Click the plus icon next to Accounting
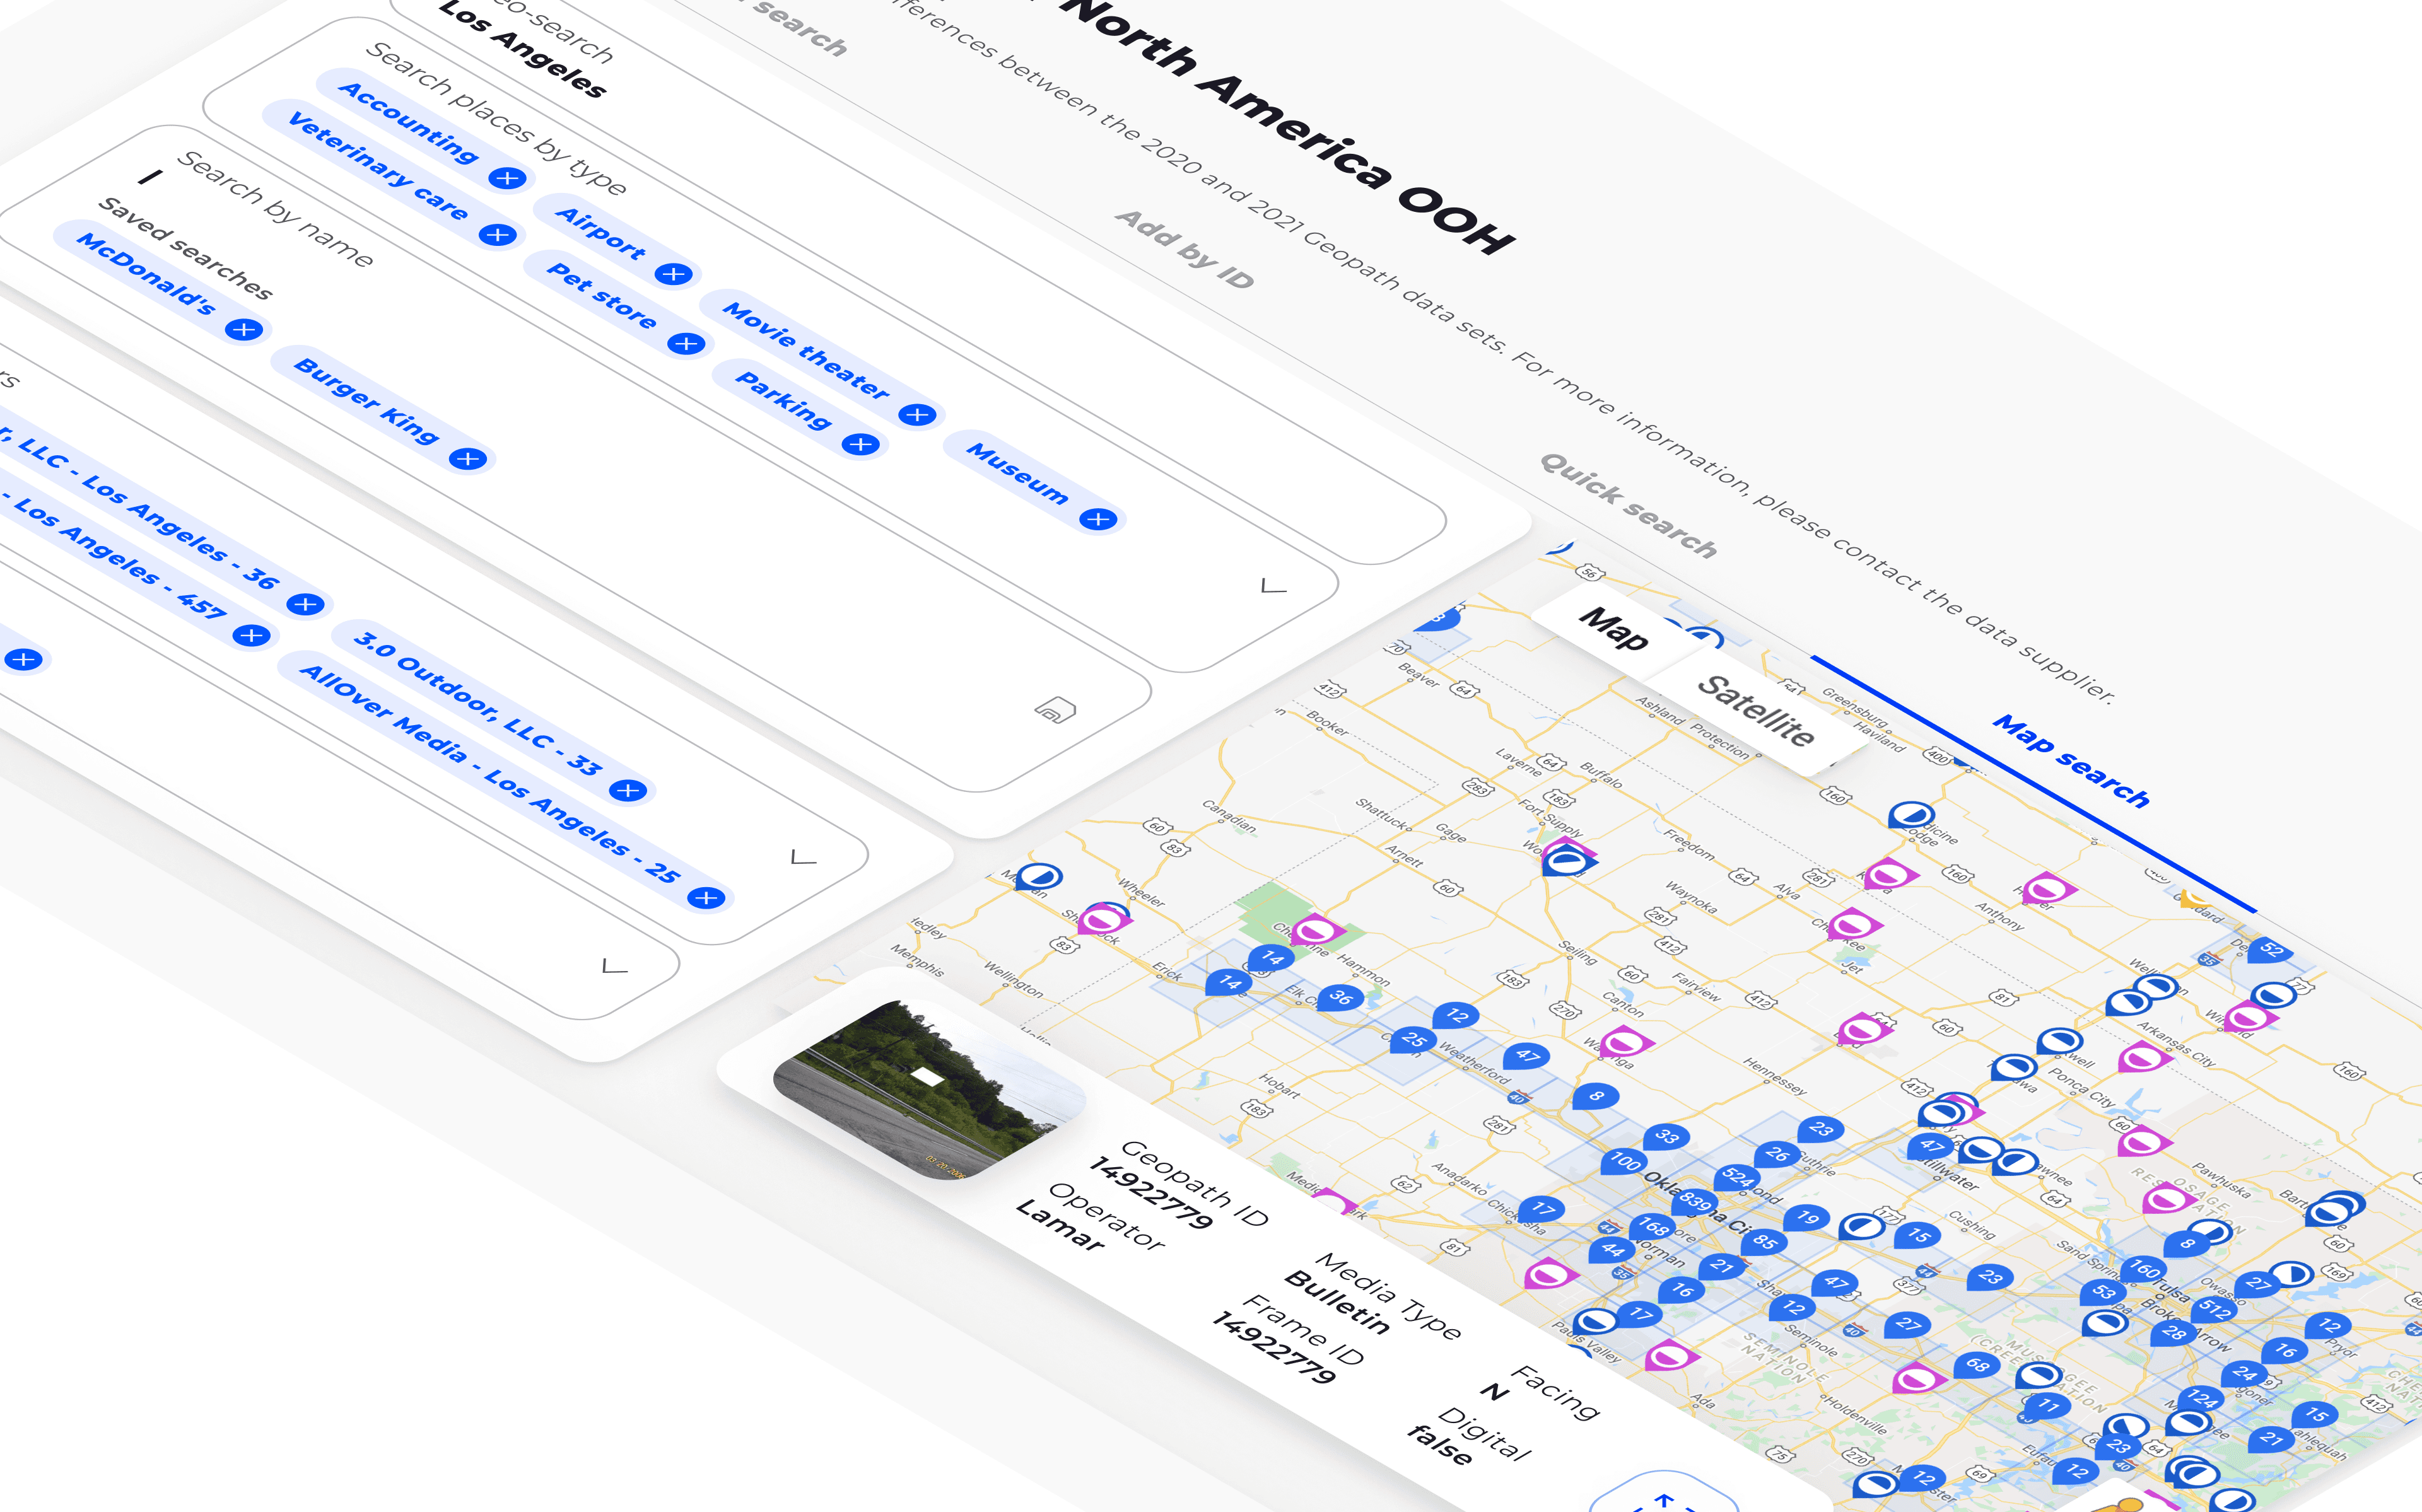2422x1512 pixels. pyautogui.click(x=508, y=179)
